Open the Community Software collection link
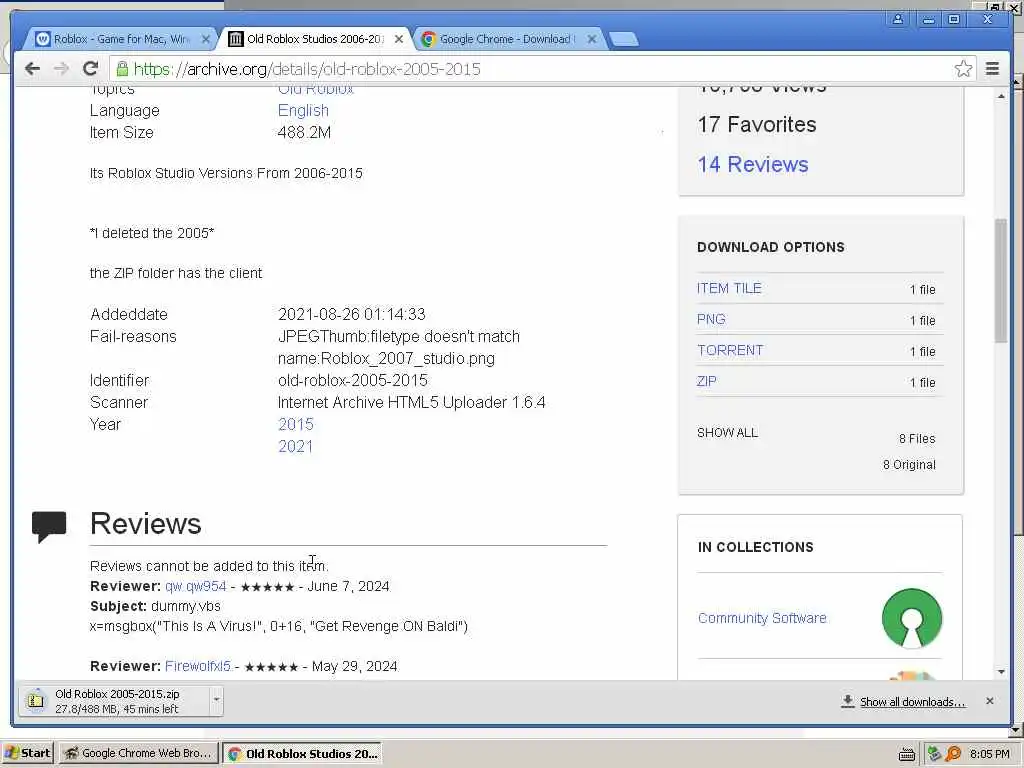1024x768 pixels. (762, 618)
